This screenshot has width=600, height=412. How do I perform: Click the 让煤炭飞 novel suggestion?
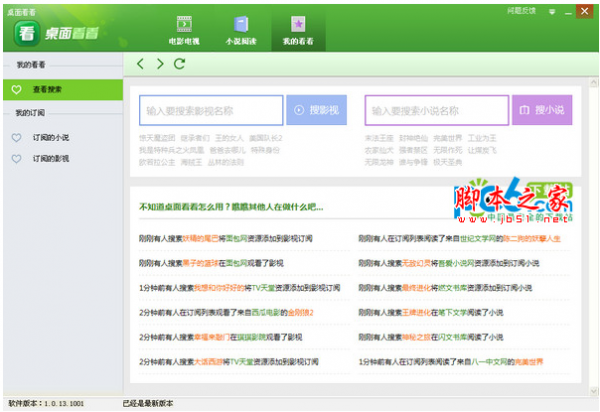(x=482, y=150)
